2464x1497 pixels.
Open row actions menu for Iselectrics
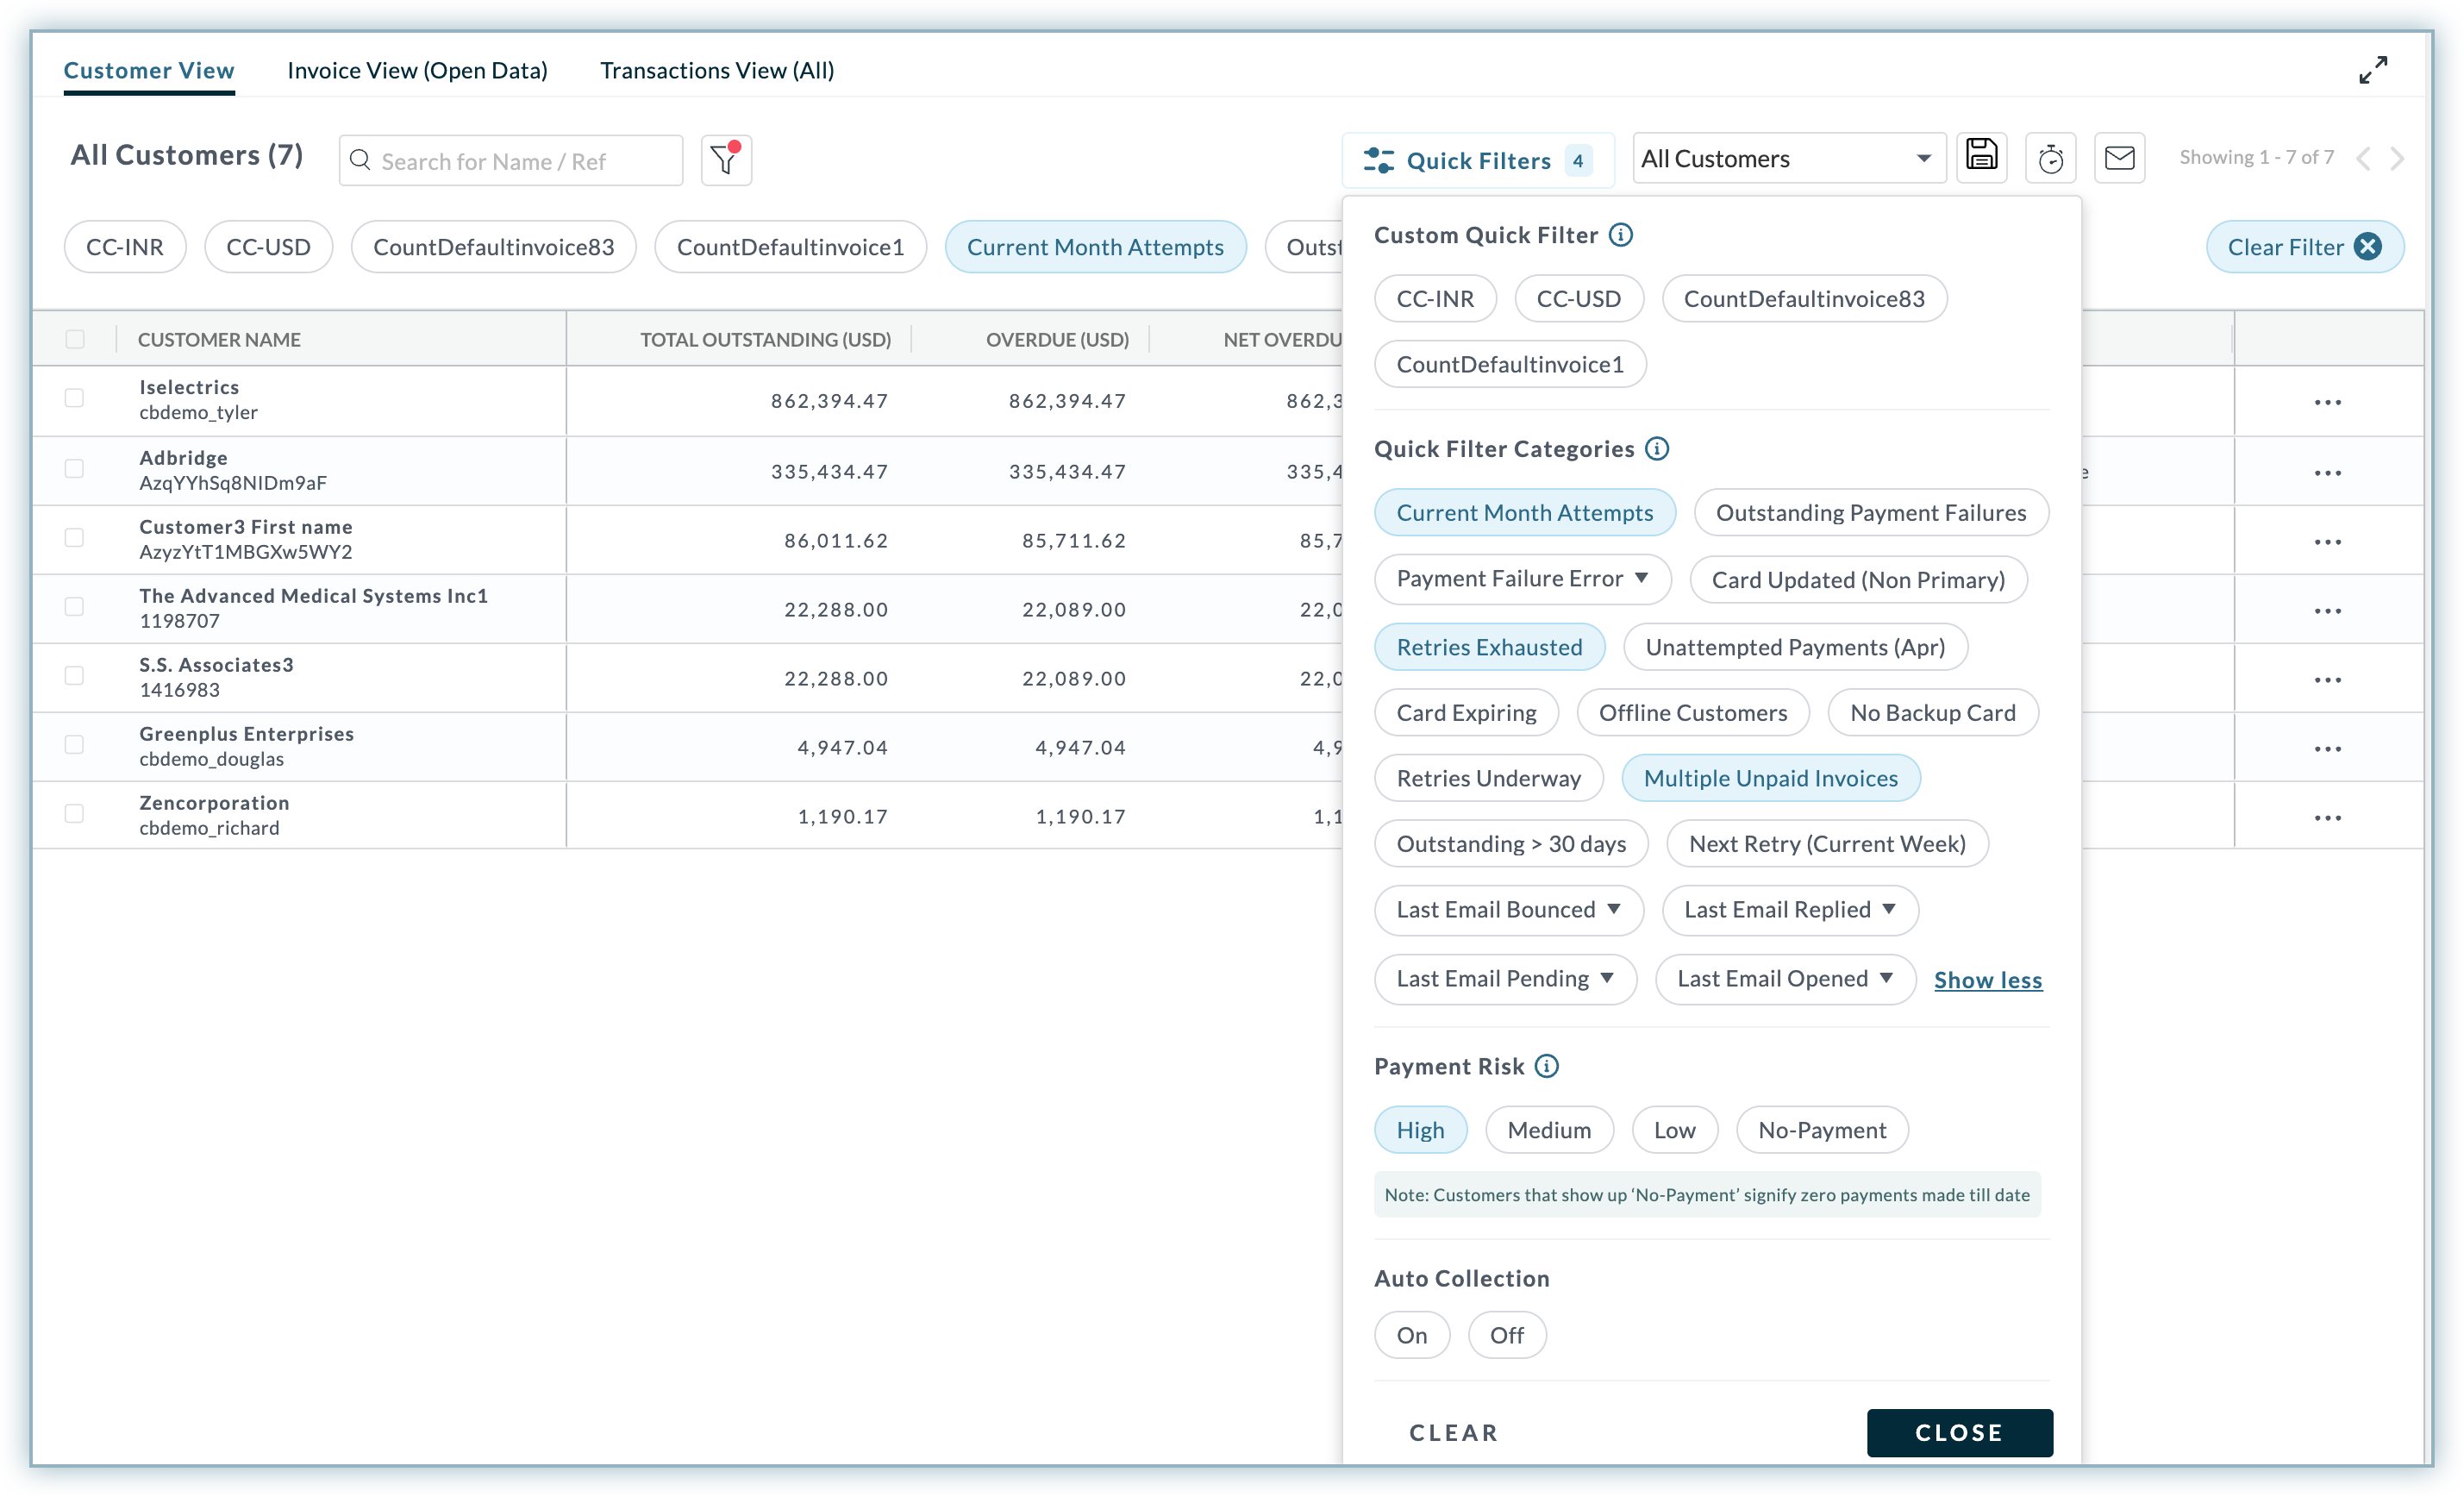tap(2327, 402)
